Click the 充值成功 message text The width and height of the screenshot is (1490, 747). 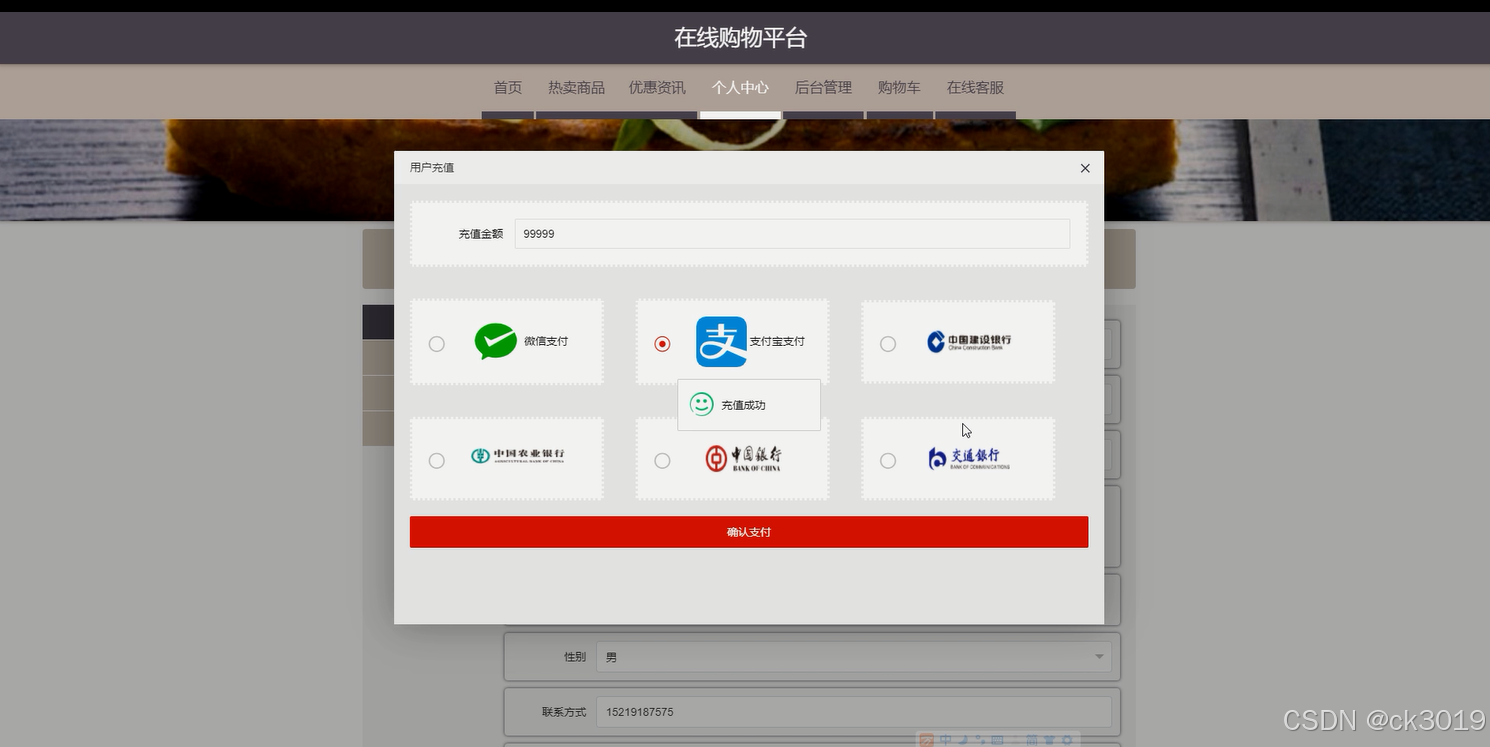(743, 405)
